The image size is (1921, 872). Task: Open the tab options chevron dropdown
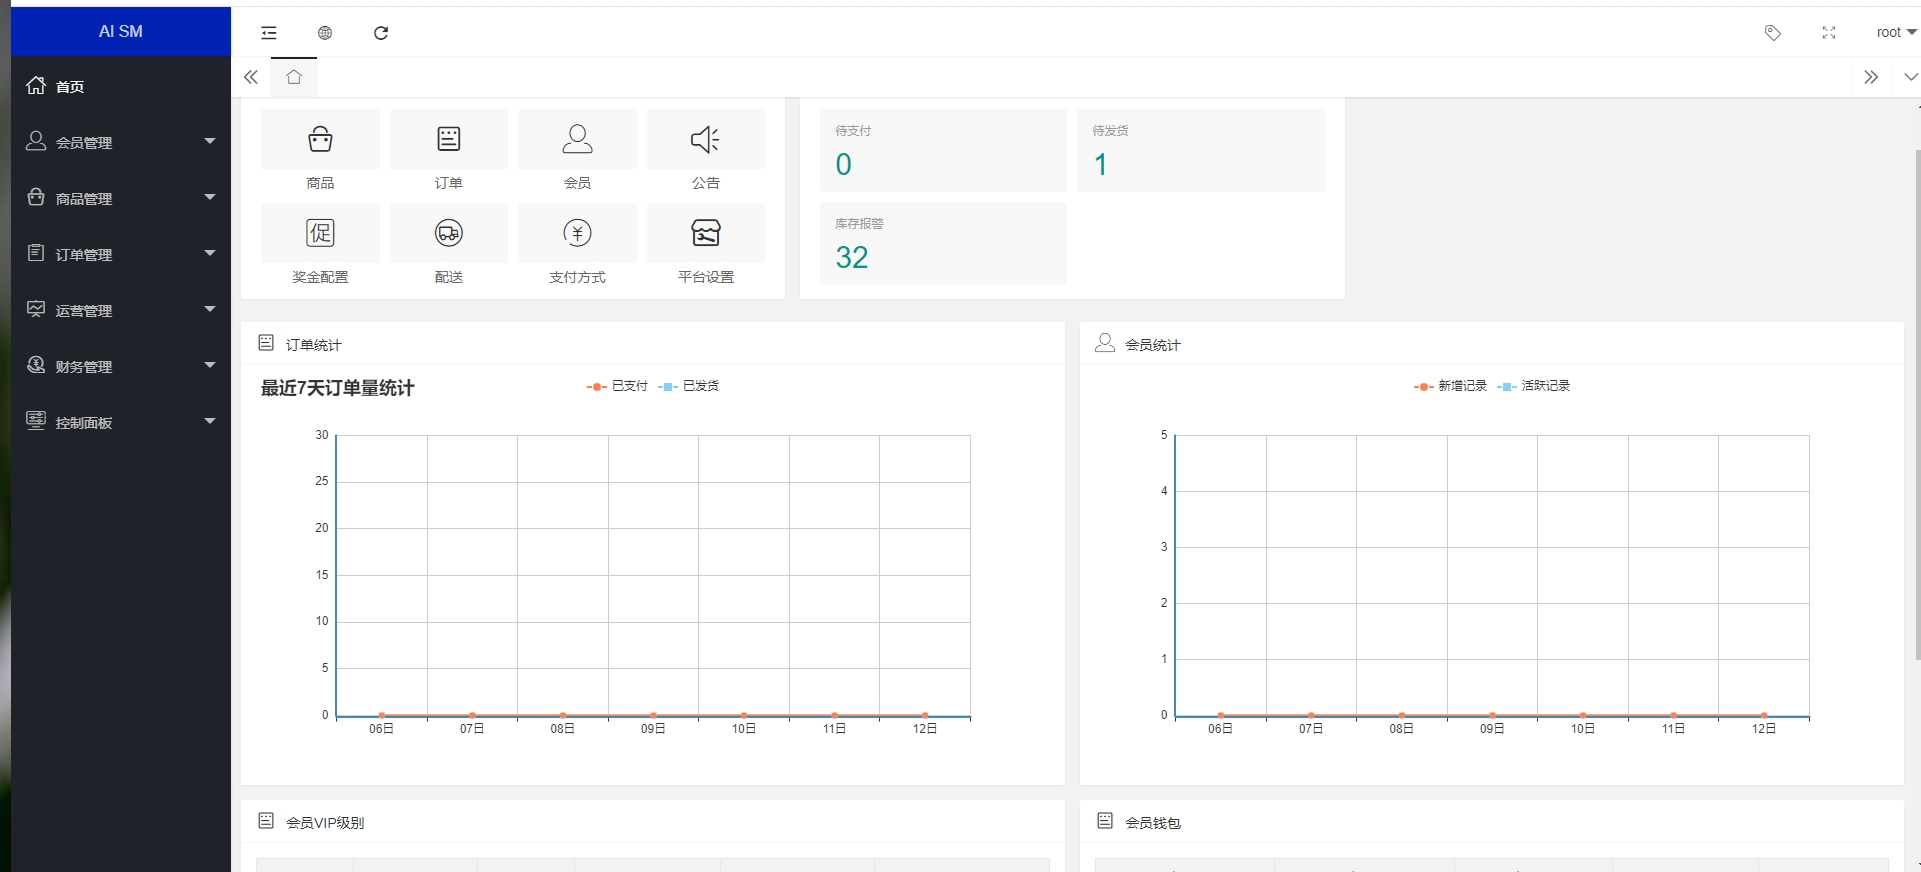pos(1911,77)
